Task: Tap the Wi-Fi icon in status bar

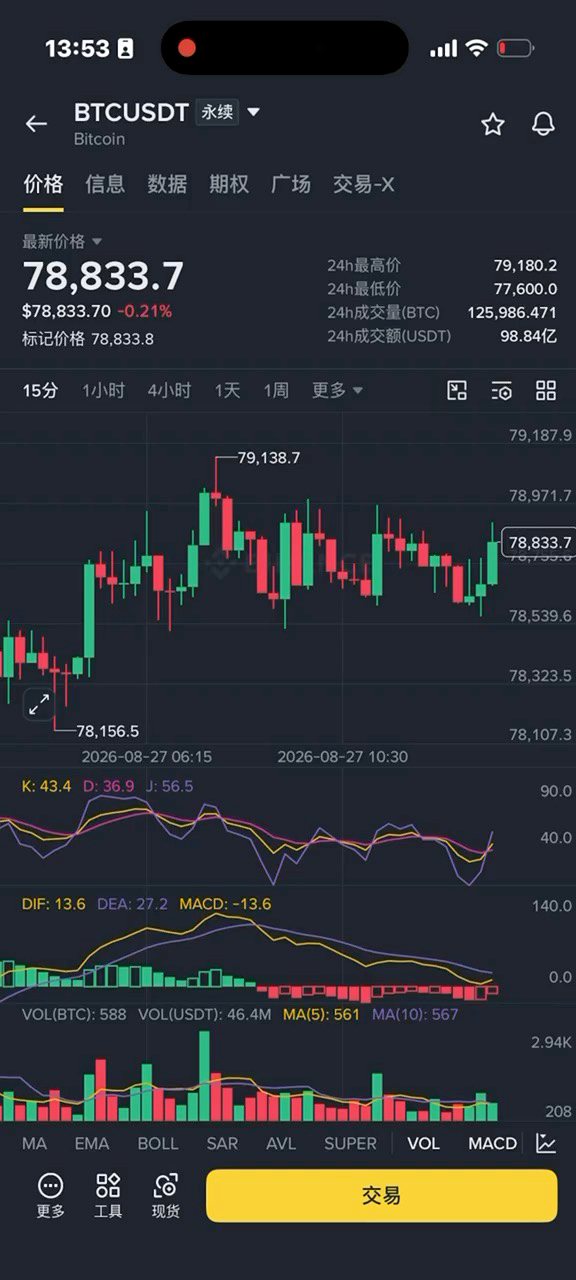Action: click(477, 48)
